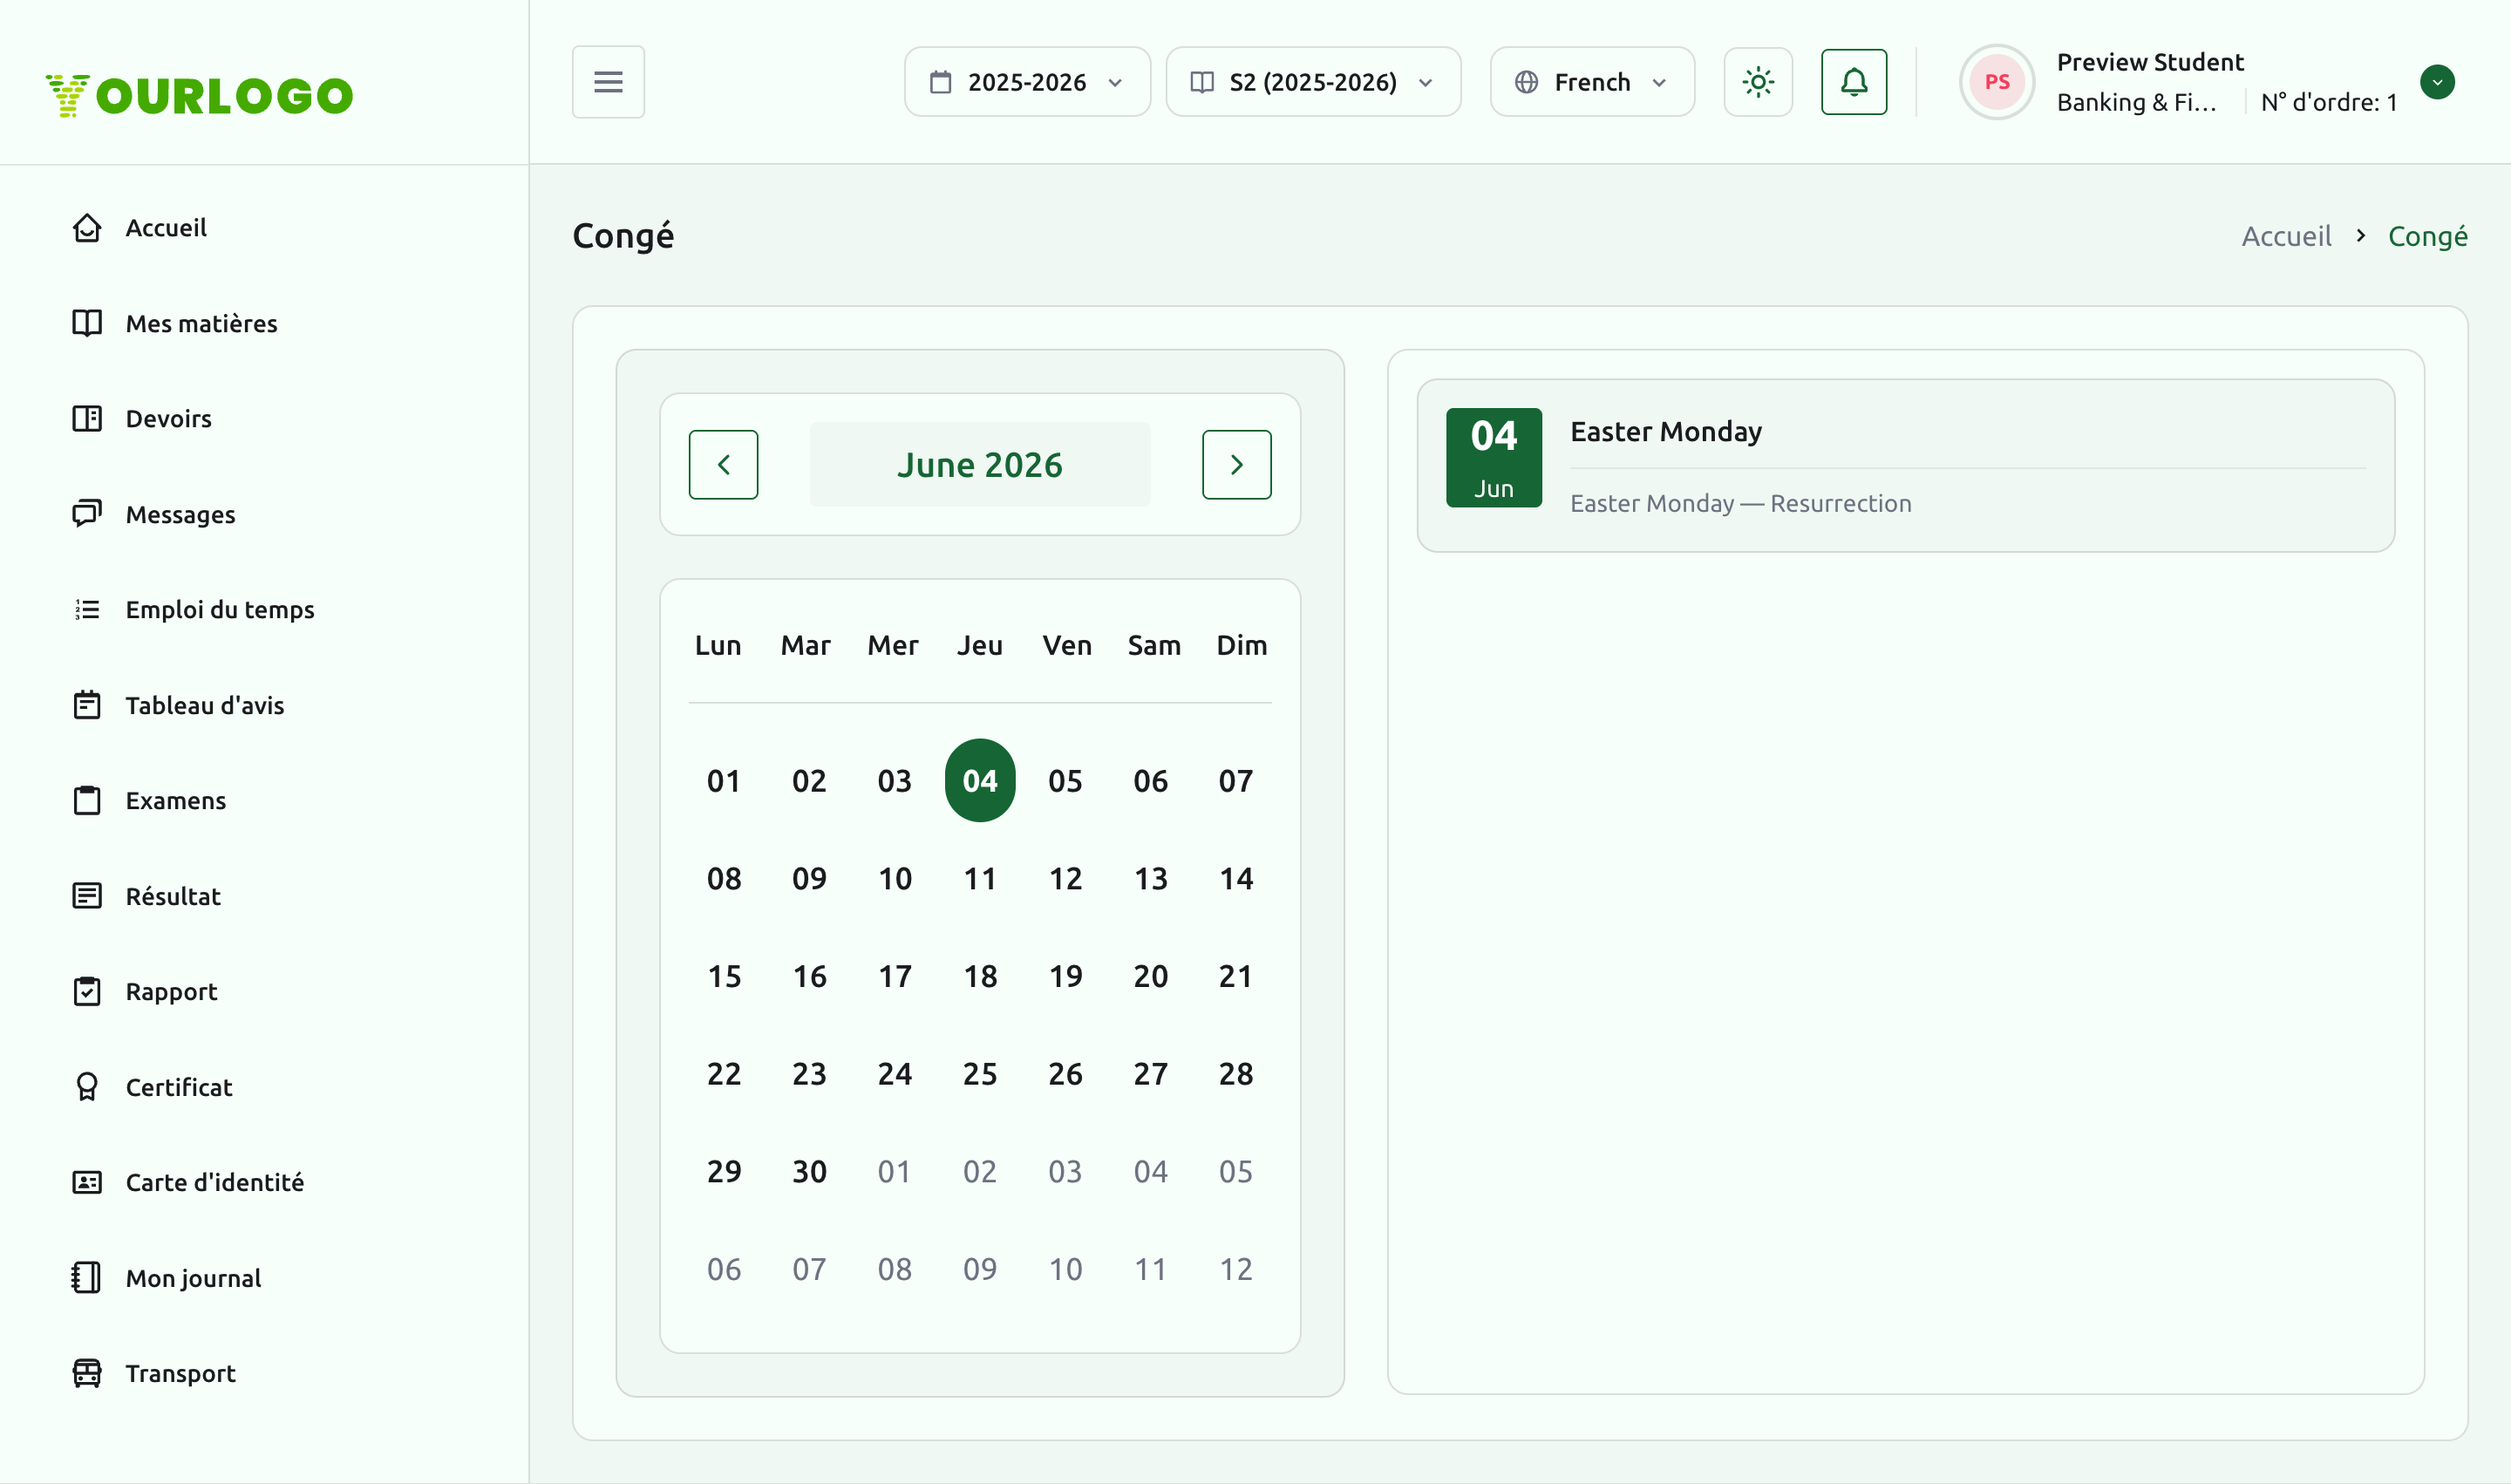Screen dimensions: 2511x1484
Task: Select day 18 in the calendar
Action: pos(979,976)
